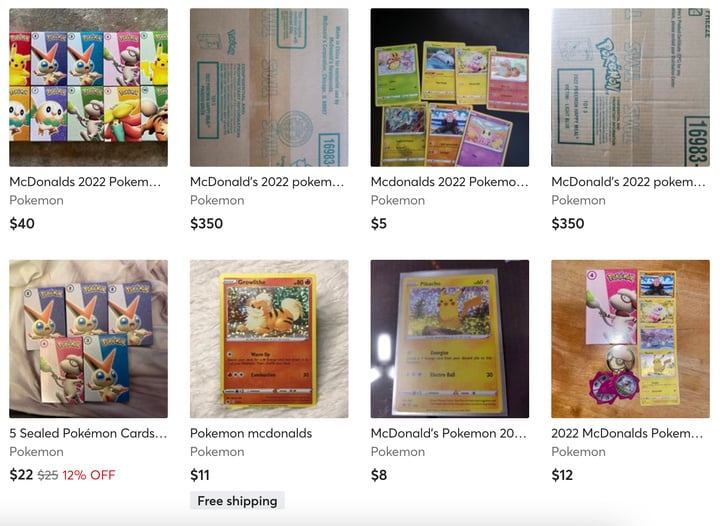Open the '5 Sealed Pokémon Cards…' listing title

tap(88, 433)
